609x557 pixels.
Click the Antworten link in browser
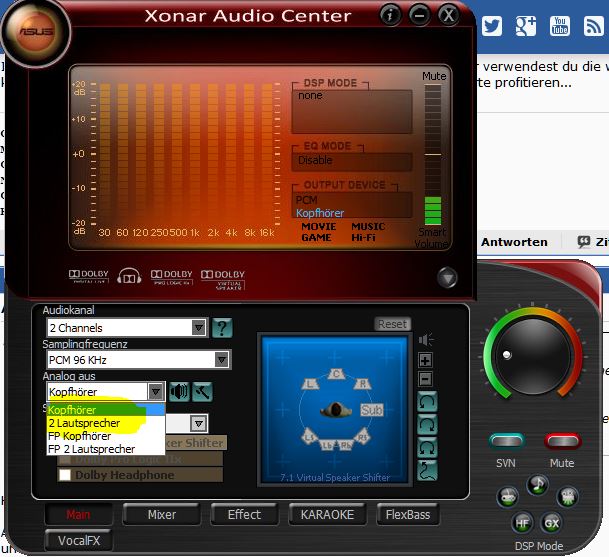click(x=514, y=242)
